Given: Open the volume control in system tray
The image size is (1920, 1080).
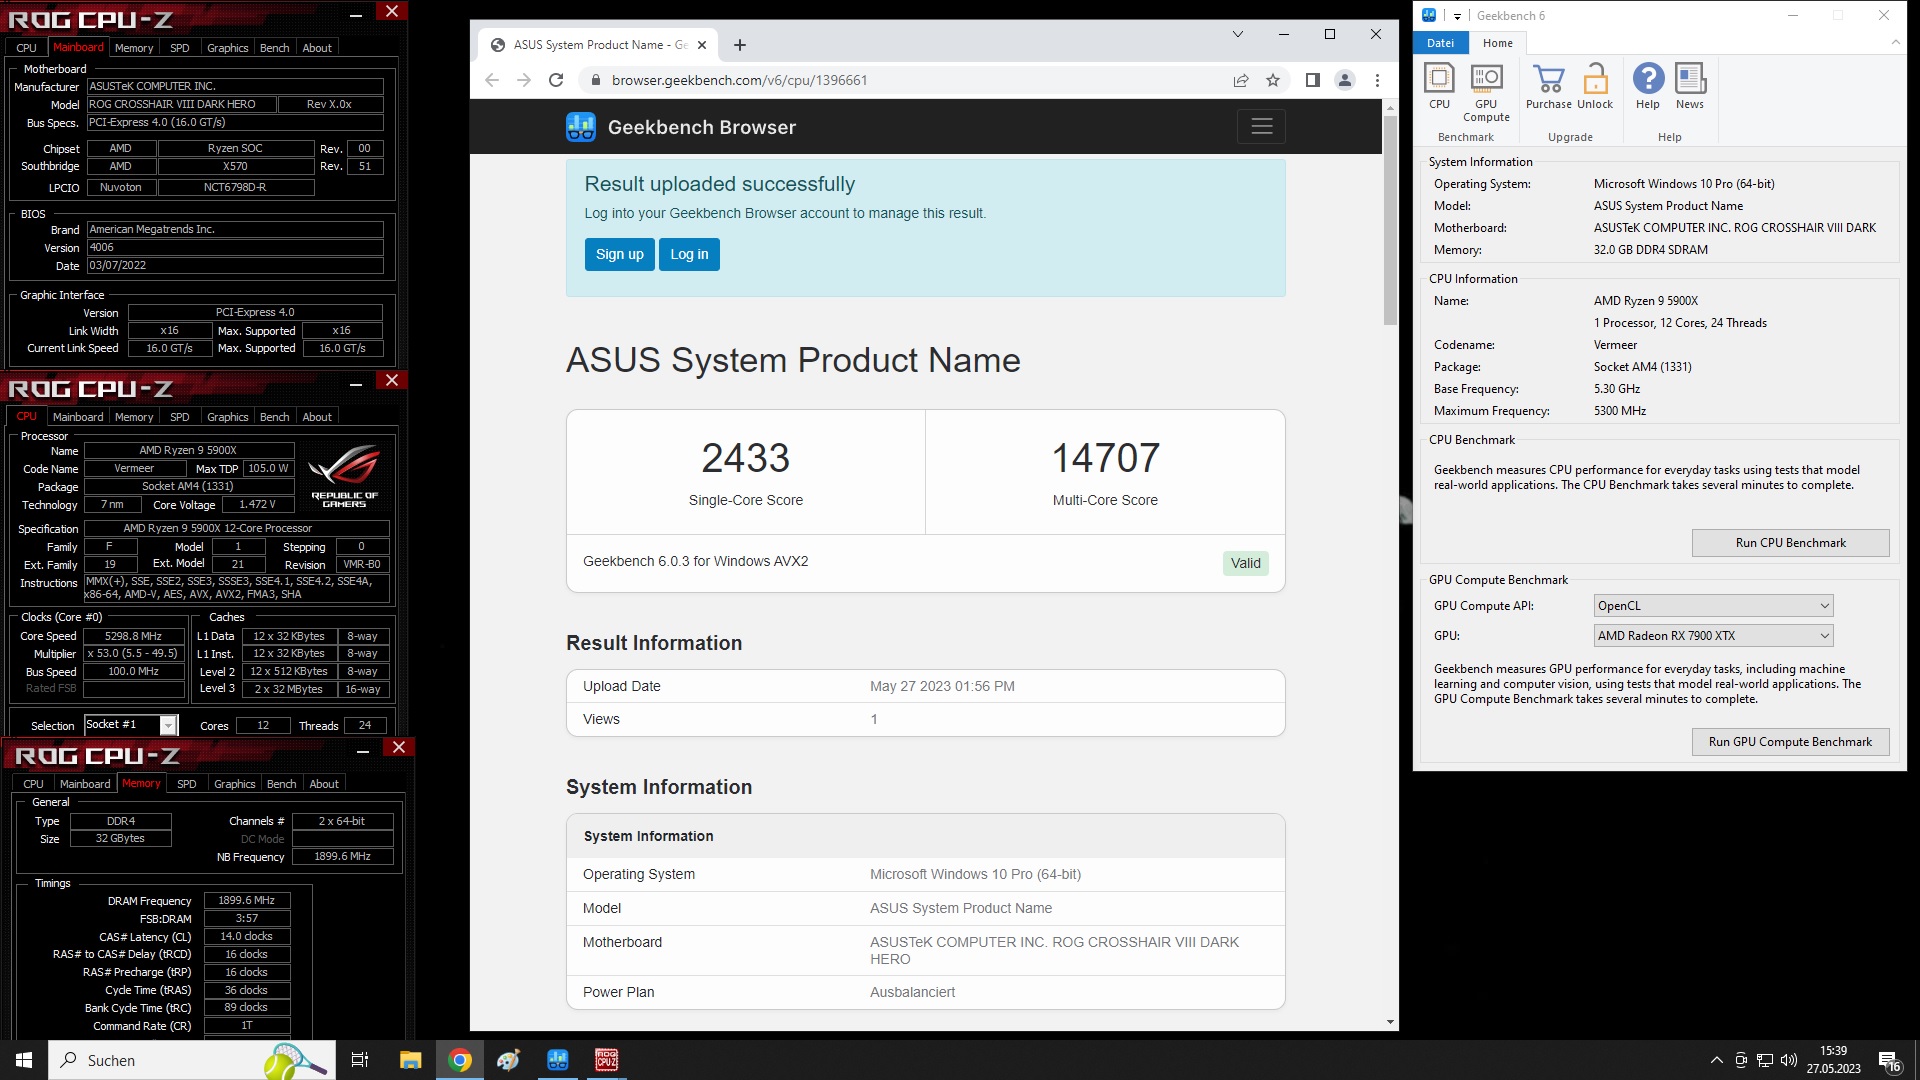Looking at the screenshot, I should tap(1789, 1060).
